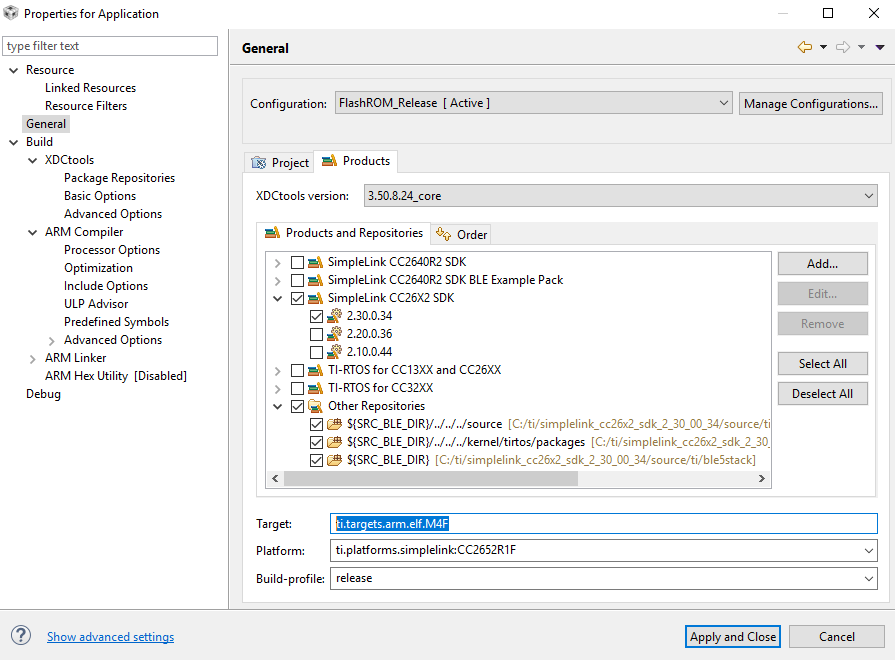Open back-history dropdown arrow beside back icon
The height and width of the screenshot is (660, 895).
(823, 47)
